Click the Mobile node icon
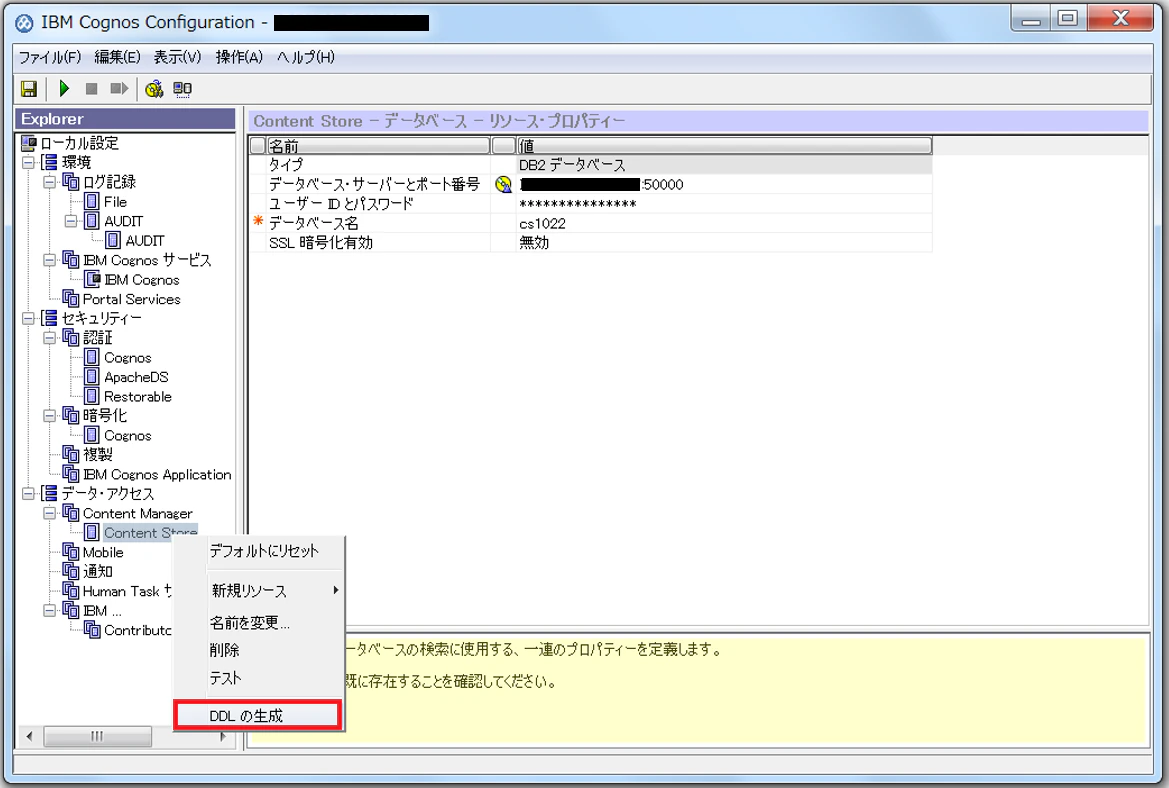This screenshot has height=788, width=1169. tap(71, 552)
